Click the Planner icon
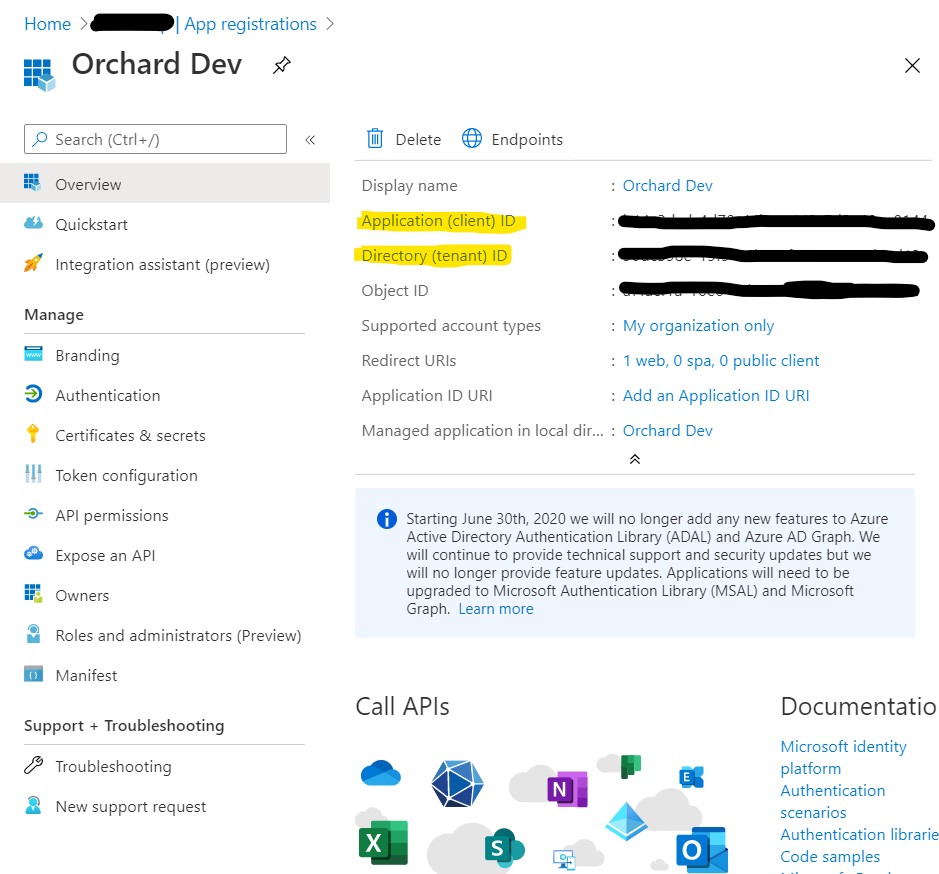Image resolution: width=939 pixels, height=874 pixels. [631, 766]
